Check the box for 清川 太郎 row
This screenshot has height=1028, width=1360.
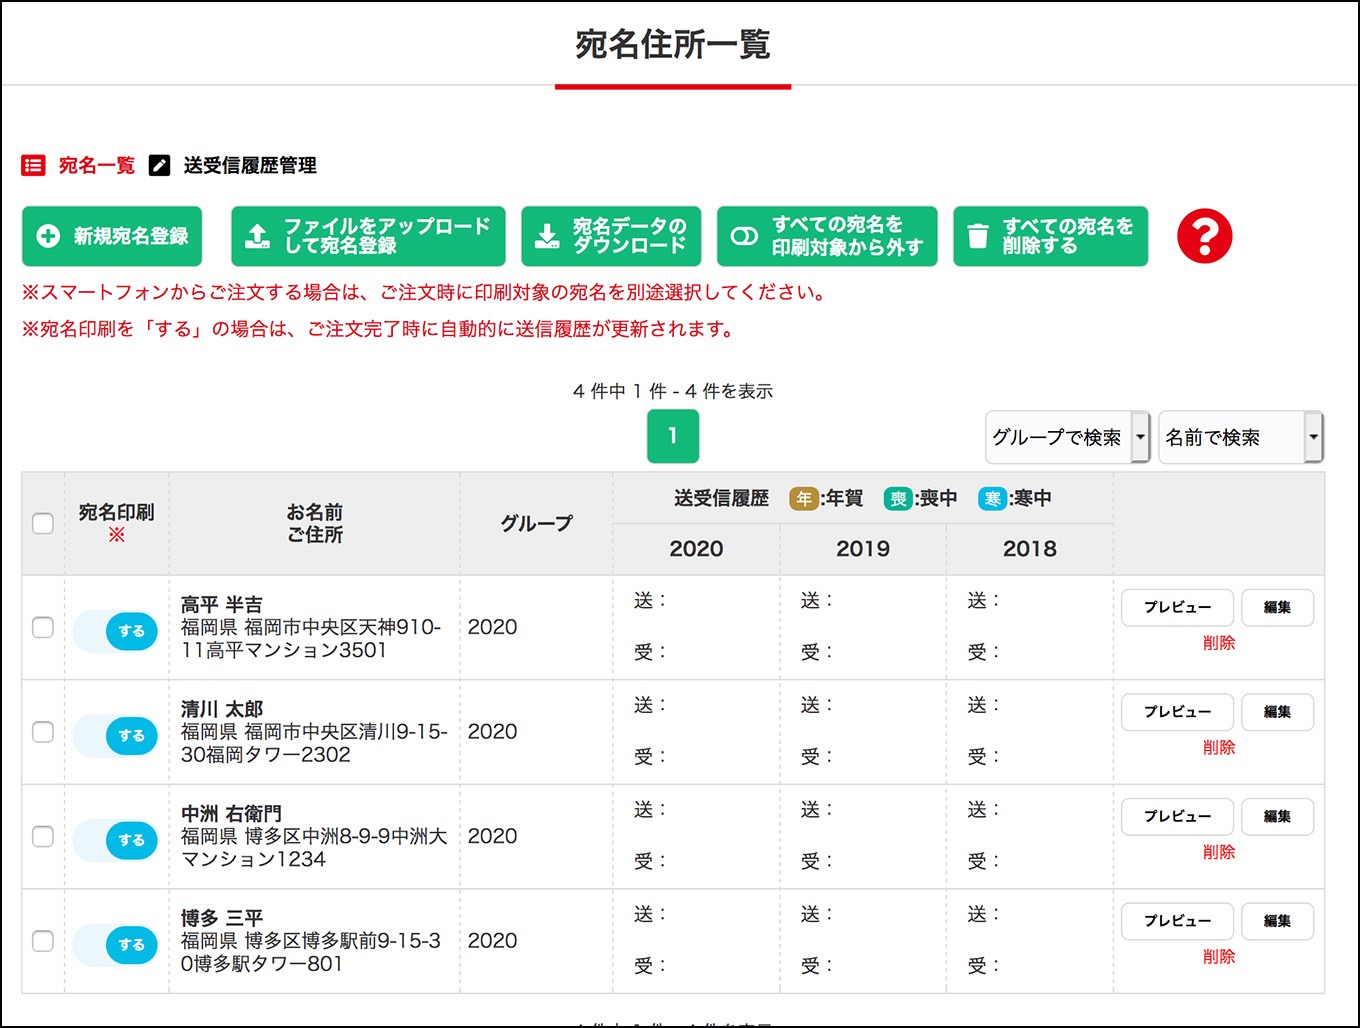click(43, 732)
